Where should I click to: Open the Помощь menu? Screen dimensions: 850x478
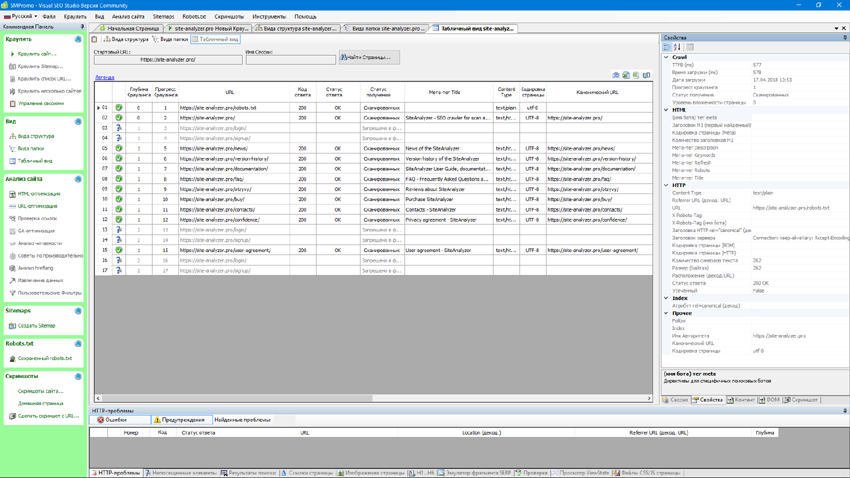click(x=305, y=16)
